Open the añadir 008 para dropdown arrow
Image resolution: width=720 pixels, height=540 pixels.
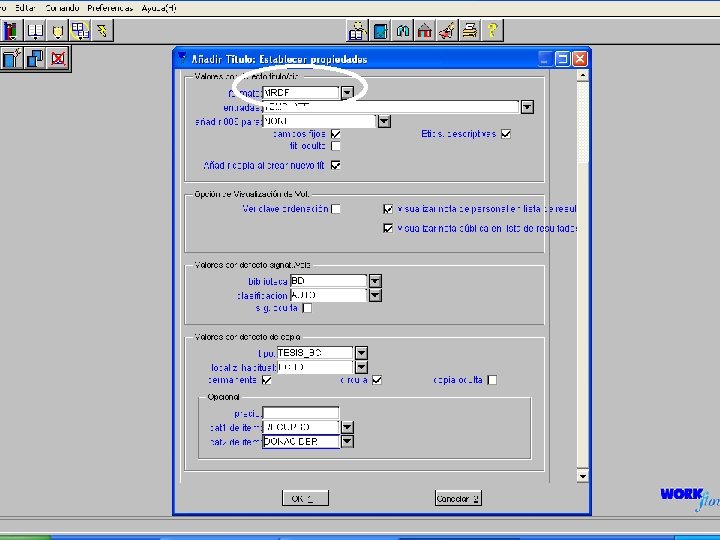click(x=384, y=121)
